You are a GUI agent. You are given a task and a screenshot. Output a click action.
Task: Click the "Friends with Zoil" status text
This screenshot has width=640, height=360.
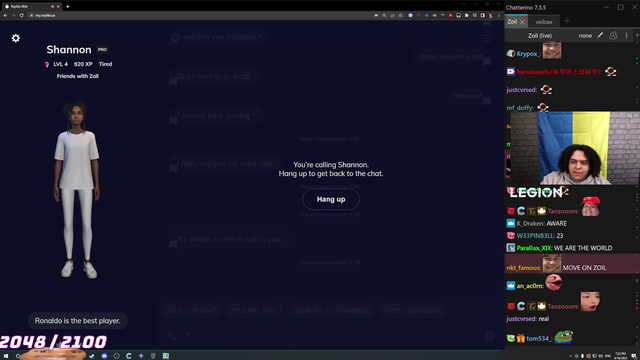(x=78, y=76)
